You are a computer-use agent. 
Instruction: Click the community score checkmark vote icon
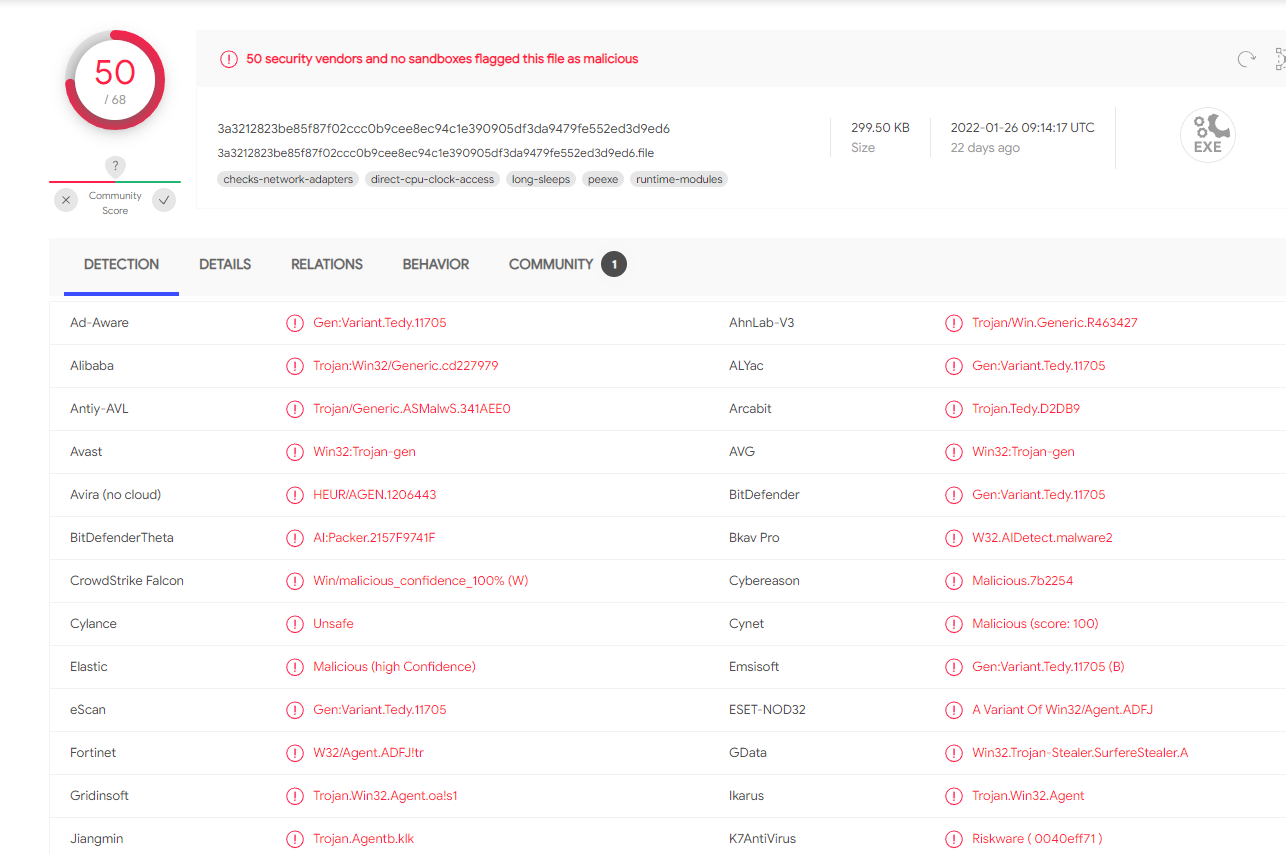pyautogui.click(x=164, y=200)
